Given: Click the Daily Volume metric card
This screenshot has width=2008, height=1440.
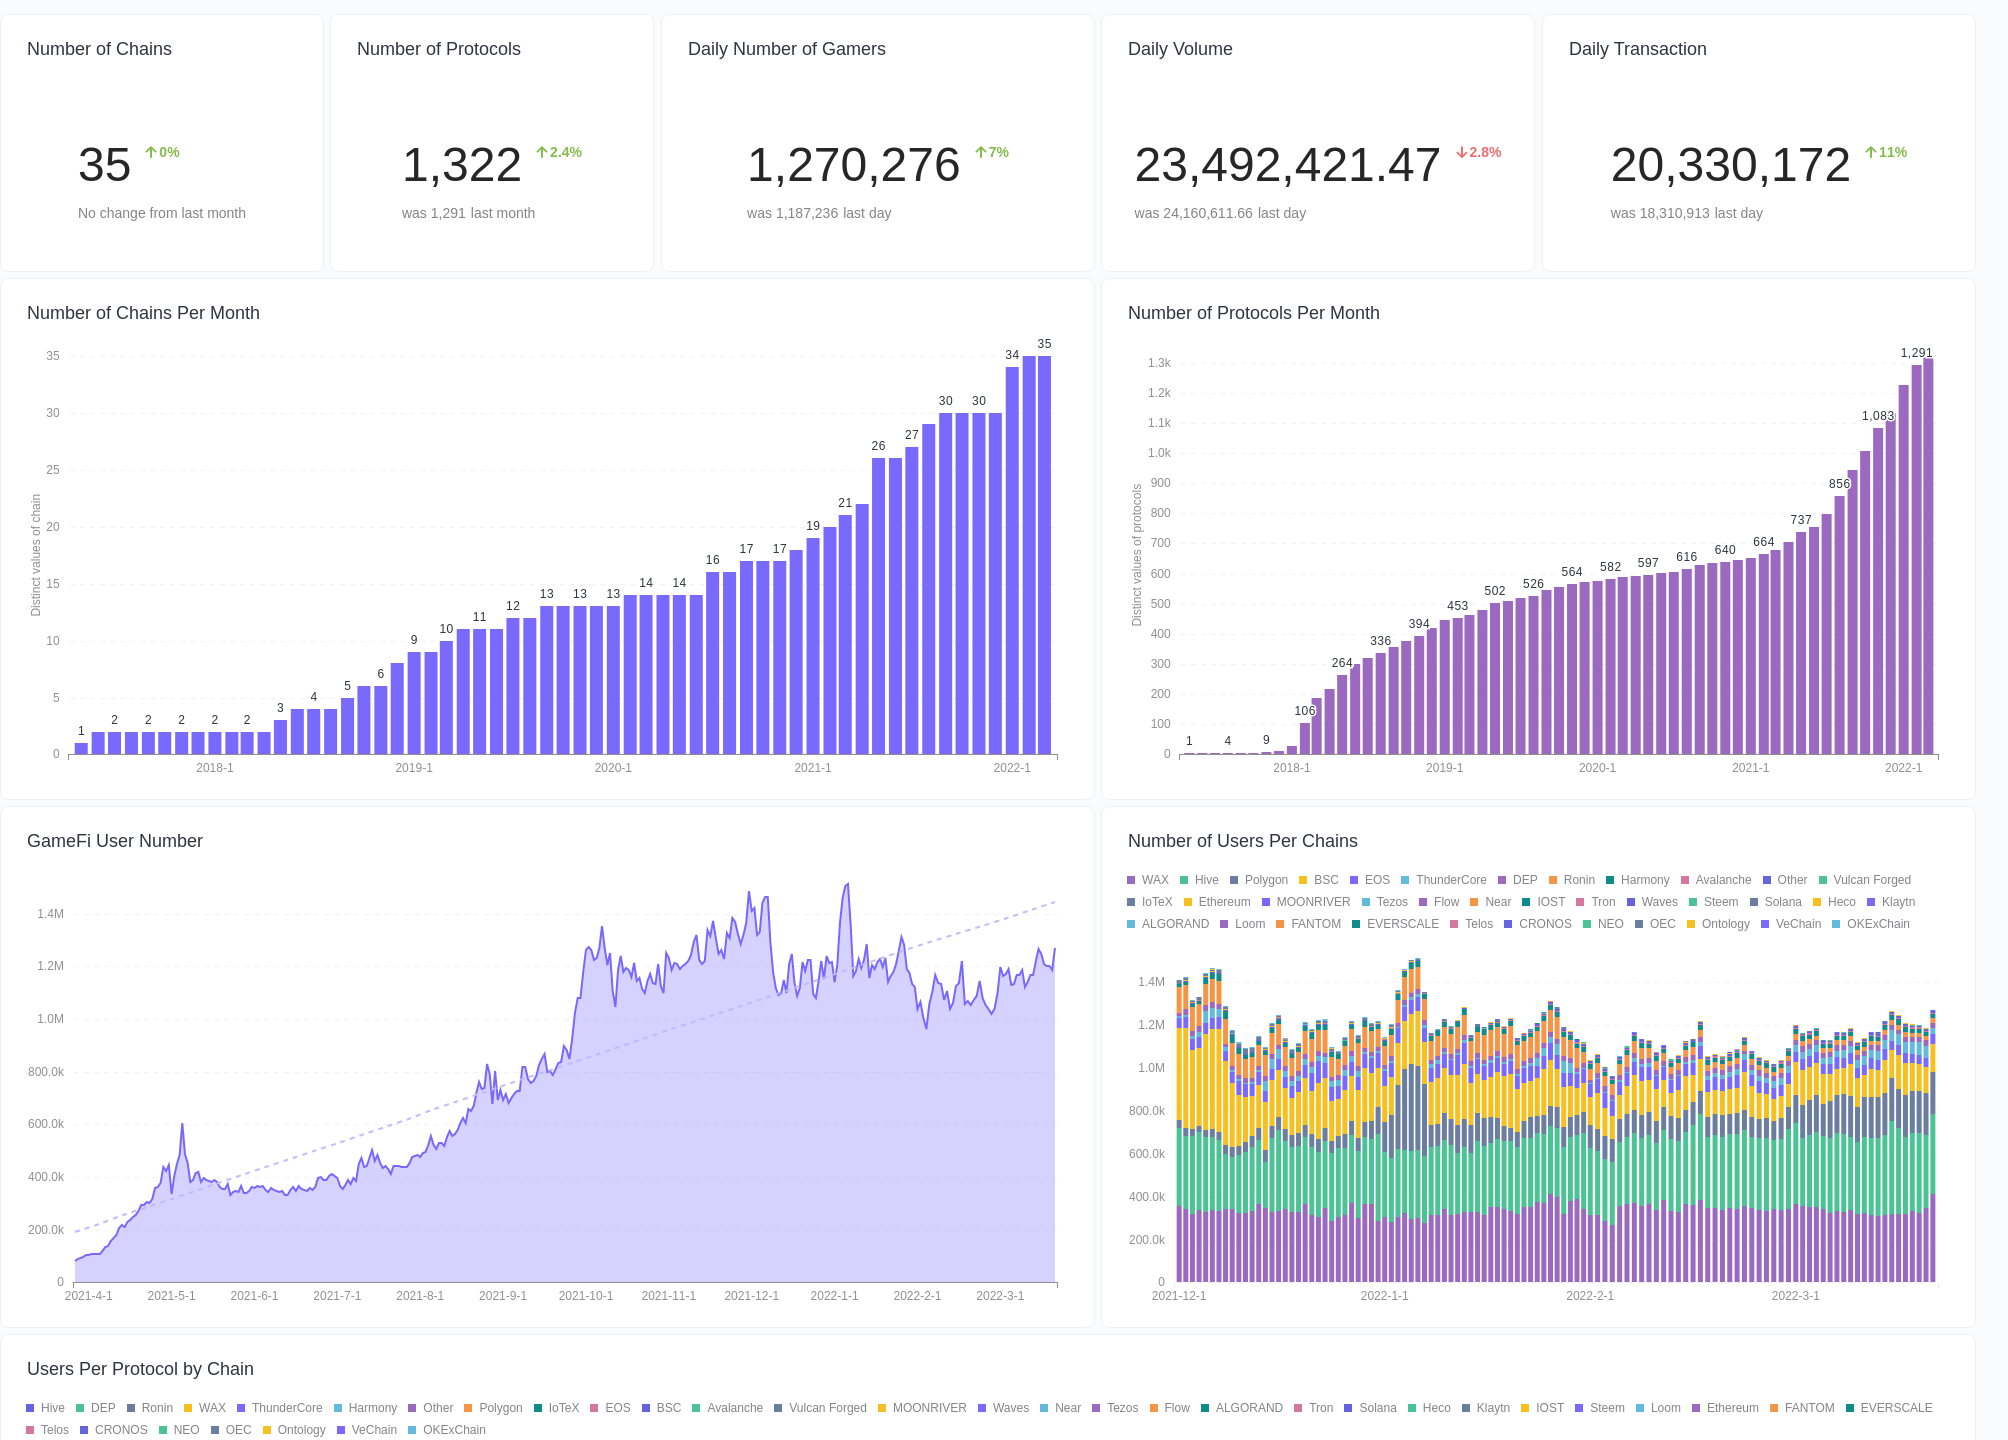Looking at the screenshot, I should pos(1317,140).
